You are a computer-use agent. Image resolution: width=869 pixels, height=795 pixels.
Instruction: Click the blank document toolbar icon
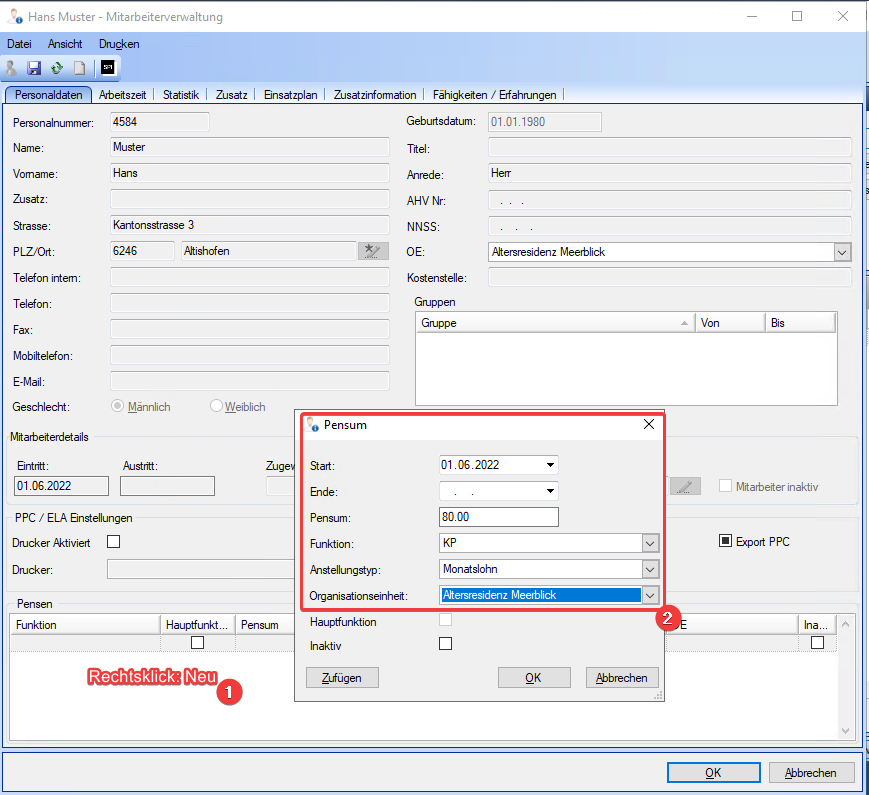79,68
